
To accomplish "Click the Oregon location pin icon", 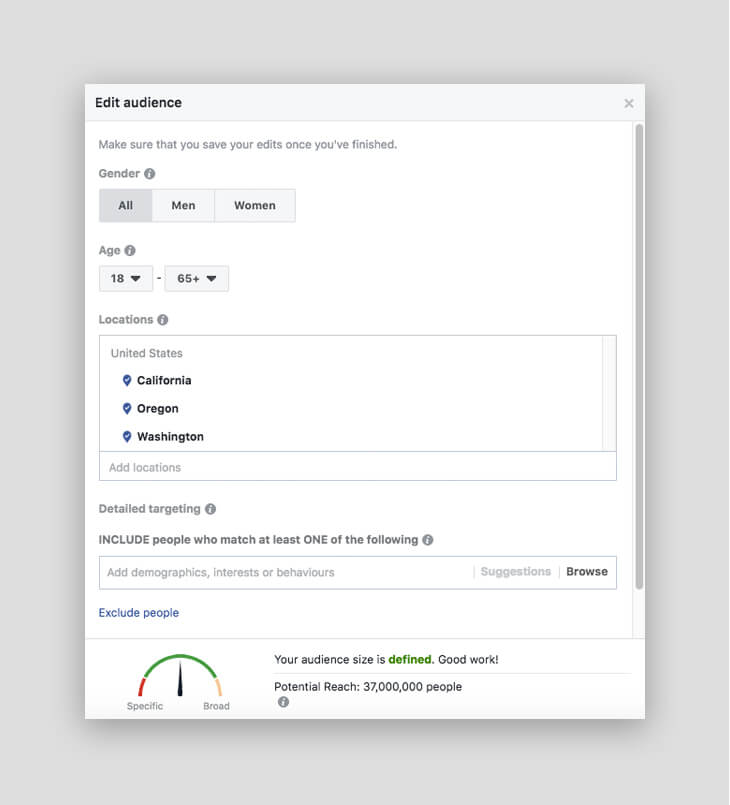I will tap(127, 409).
